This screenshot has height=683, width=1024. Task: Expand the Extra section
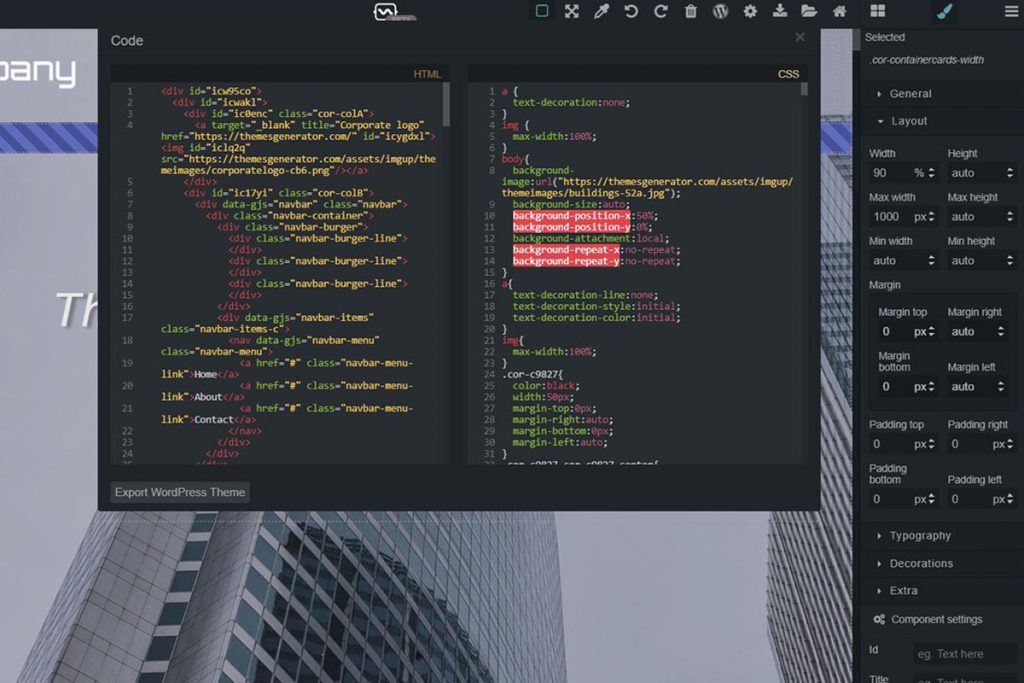[x=903, y=590]
